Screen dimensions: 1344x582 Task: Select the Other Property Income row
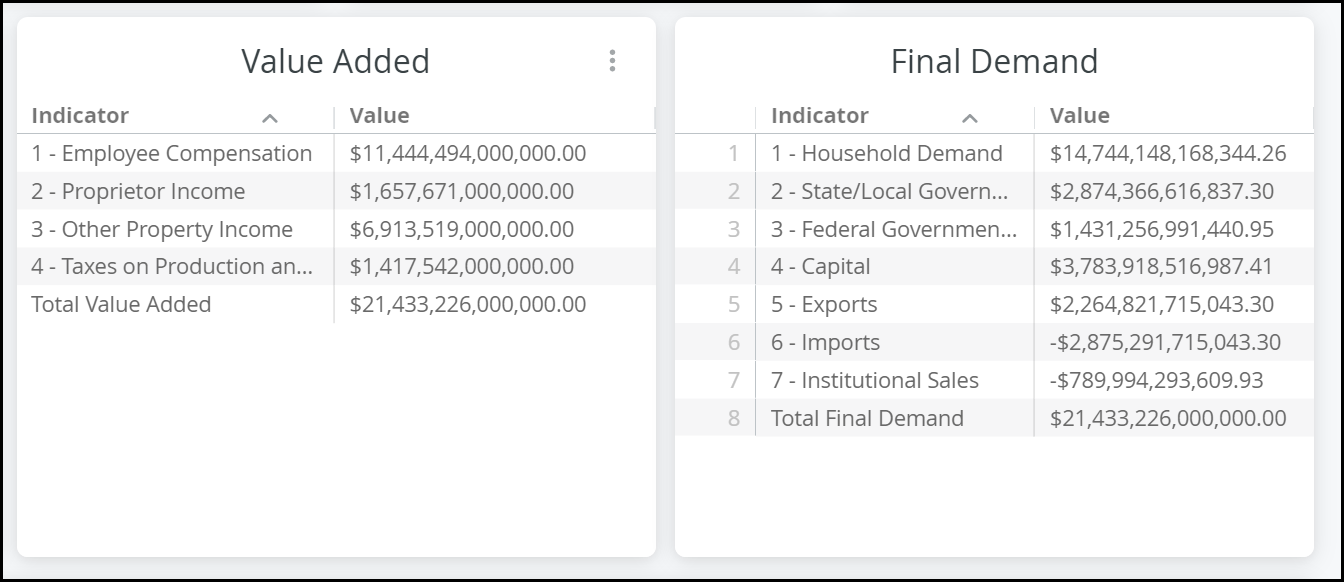coord(336,229)
